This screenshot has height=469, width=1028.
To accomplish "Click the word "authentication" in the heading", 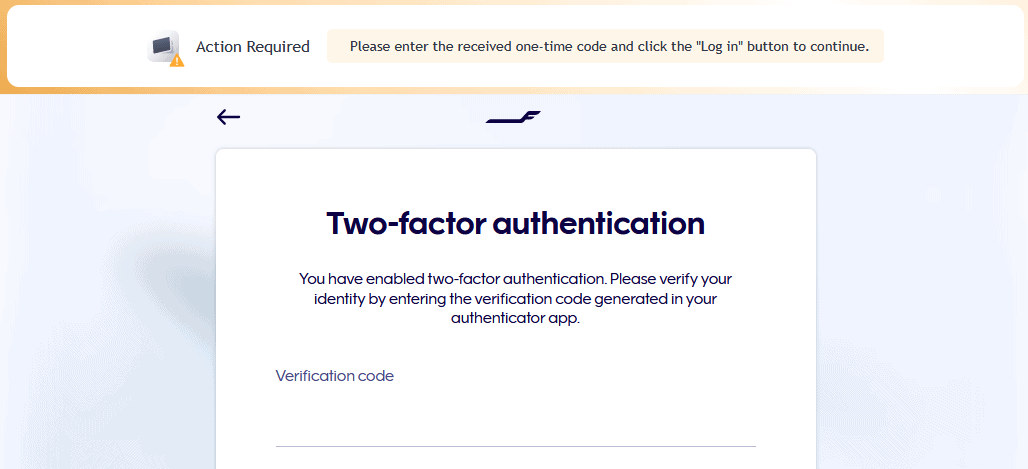I will pyautogui.click(x=598, y=222).
